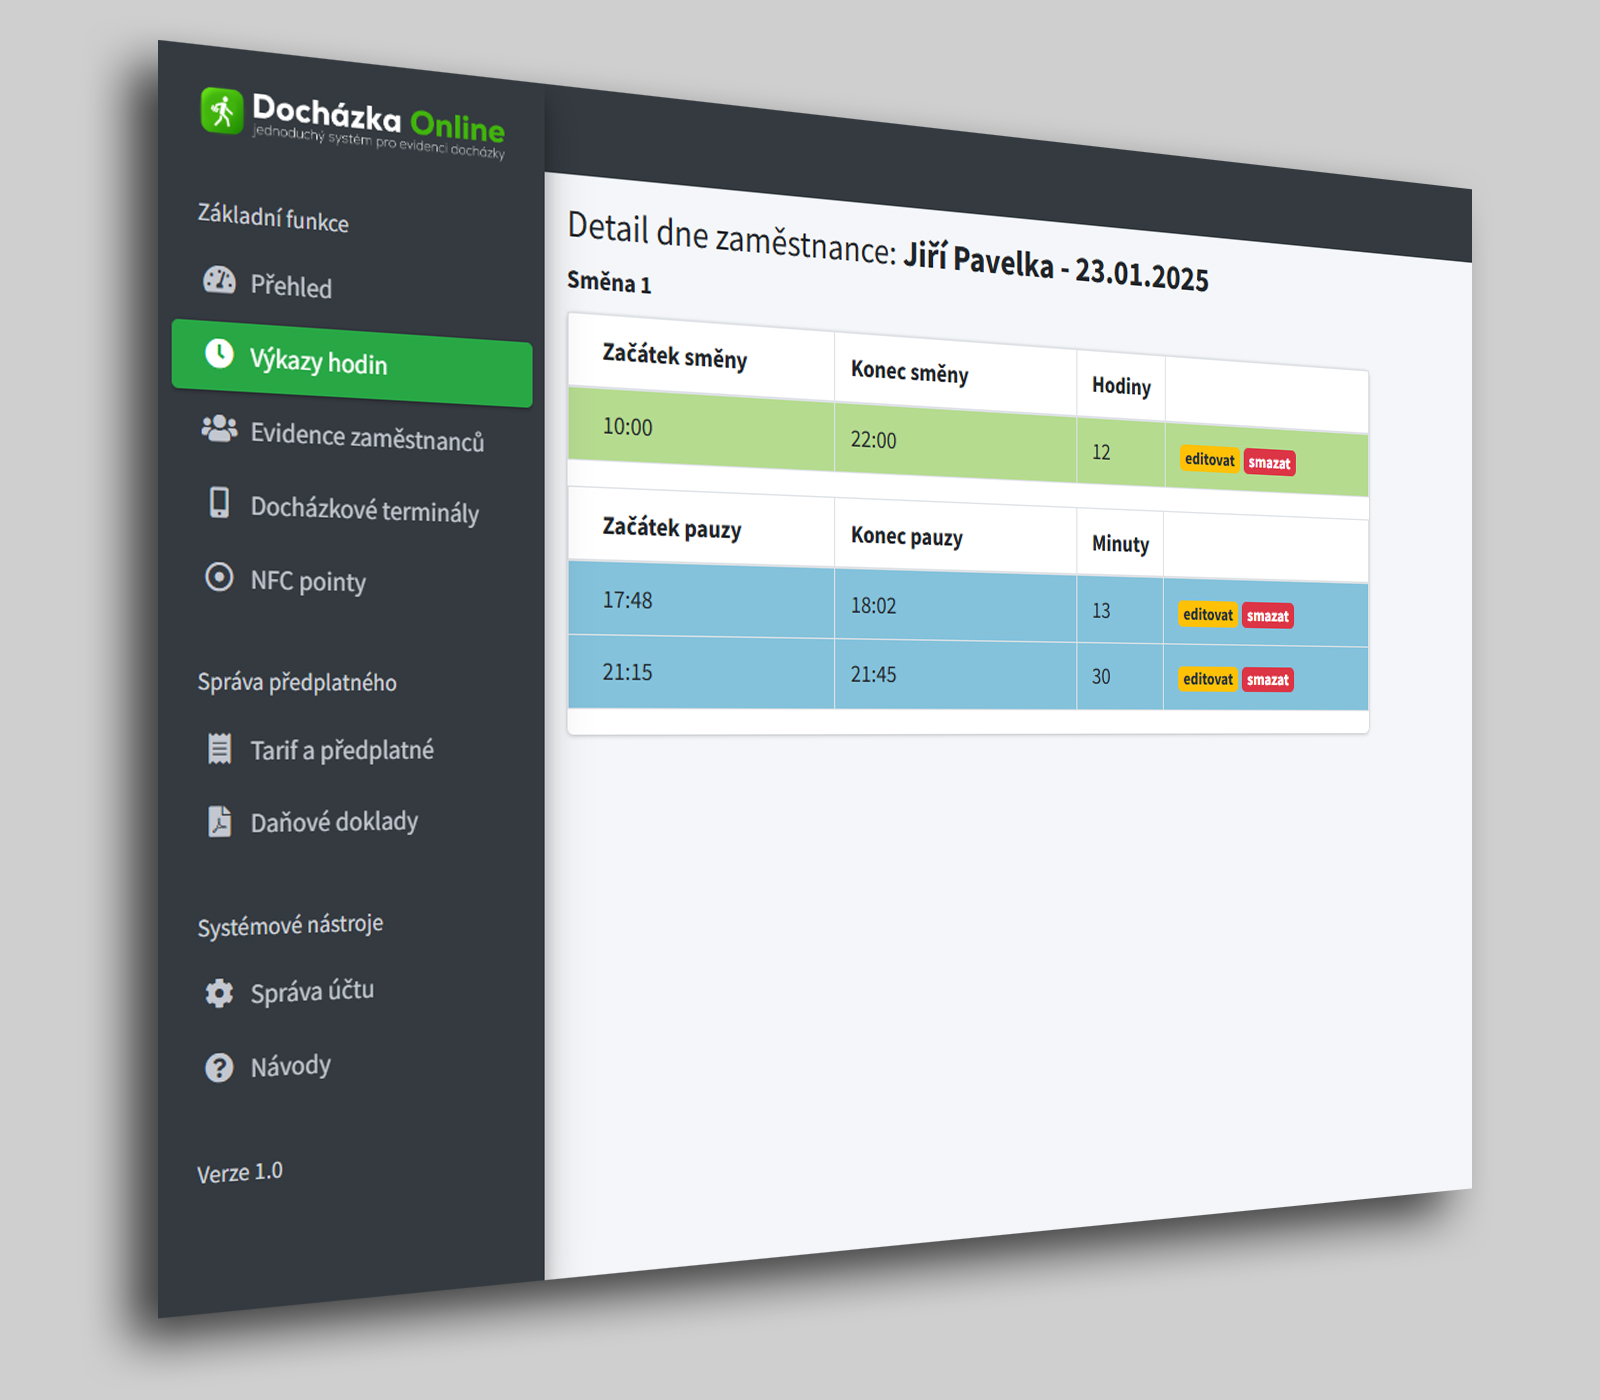Click the Začátek směny column header
The height and width of the screenshot is (1400, 1600).
(675, 357)
